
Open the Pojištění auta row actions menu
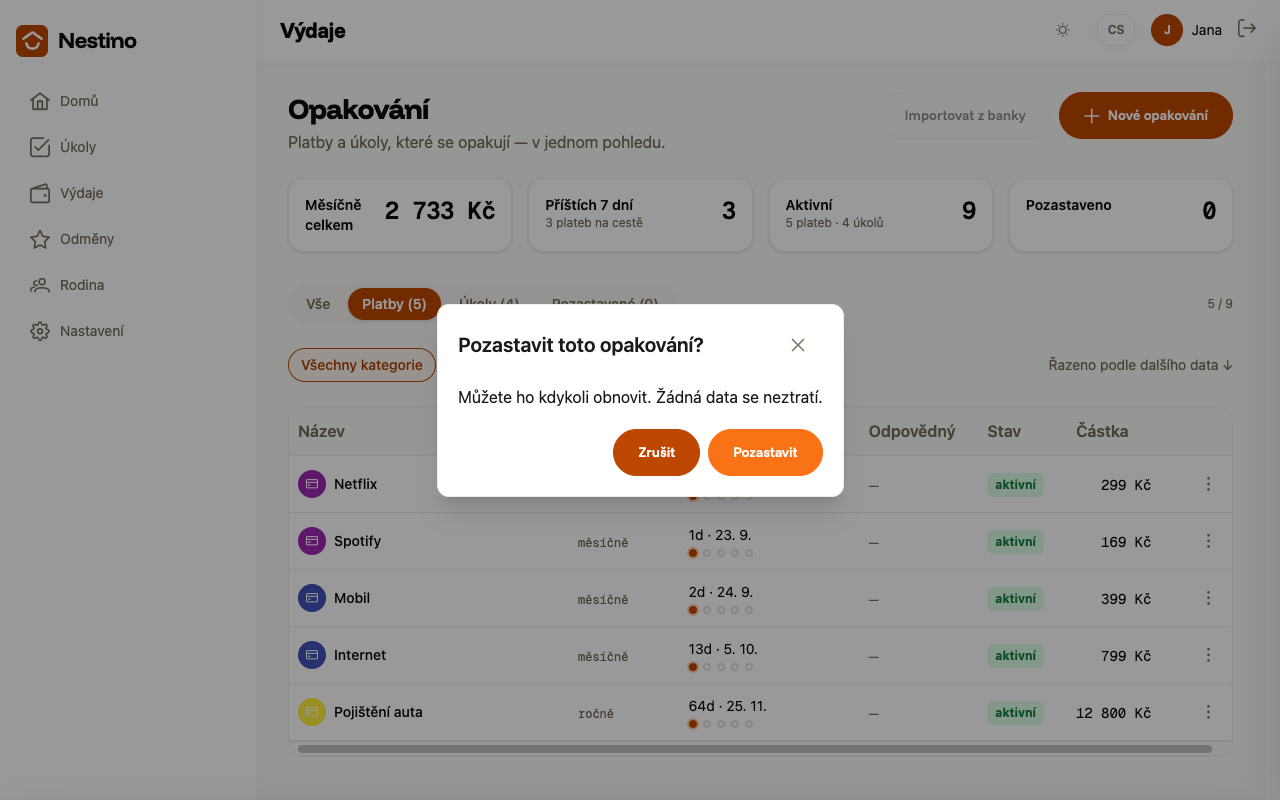coord(1208,712)
